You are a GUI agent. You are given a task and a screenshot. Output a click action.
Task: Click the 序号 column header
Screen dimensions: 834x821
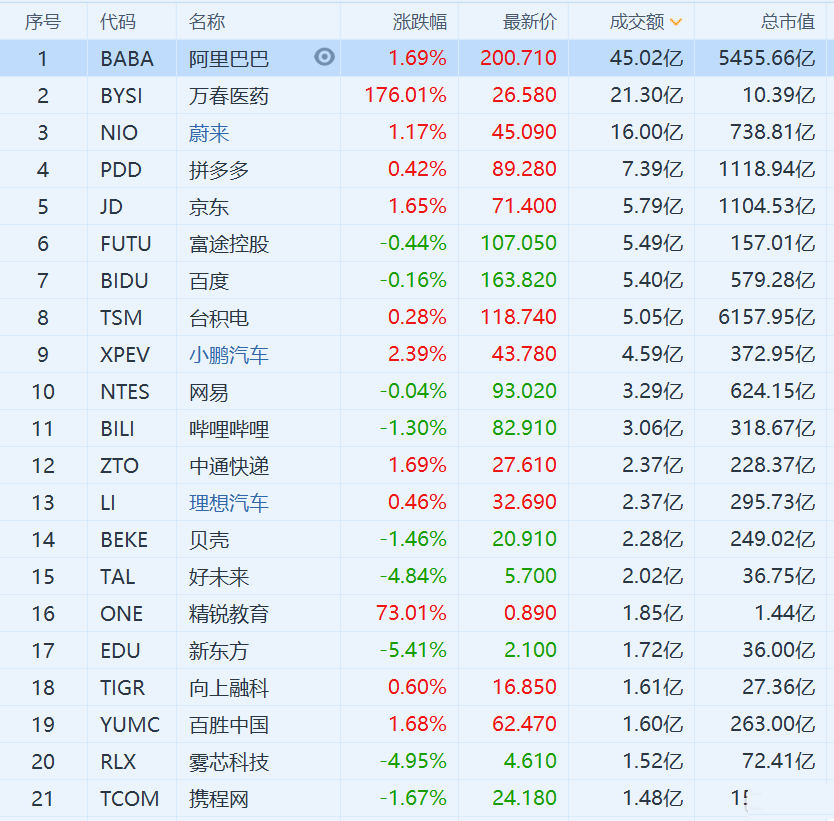tap(43, 22)
